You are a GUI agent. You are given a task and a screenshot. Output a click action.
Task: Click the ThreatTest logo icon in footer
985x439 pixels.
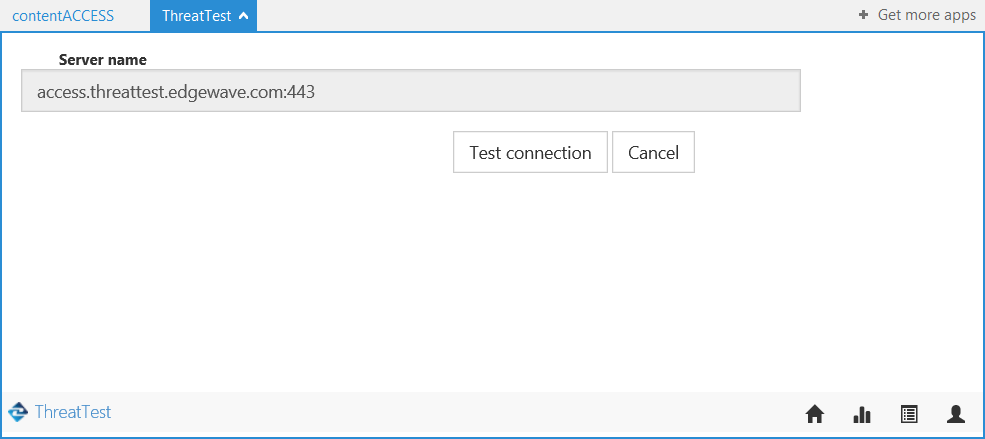pos(17,412)
